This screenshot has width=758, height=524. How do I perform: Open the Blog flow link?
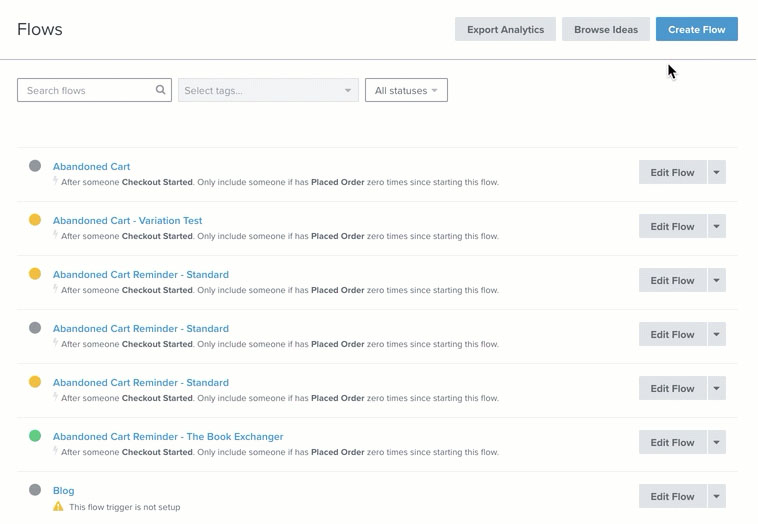[63, 490]
